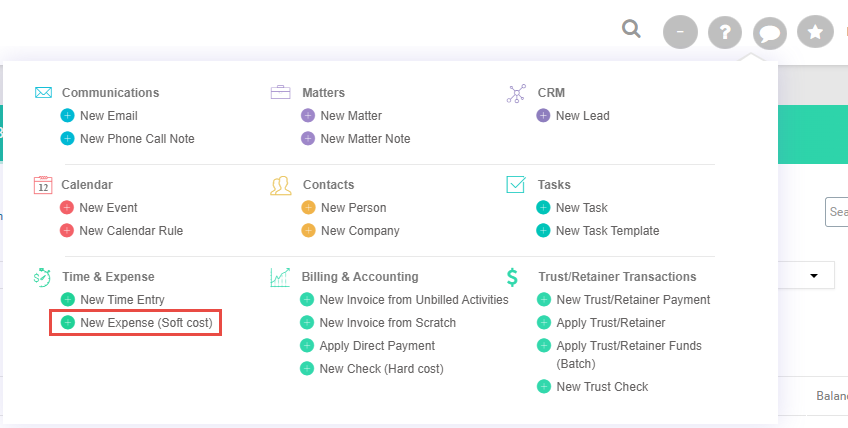The image size is (848, 428).
Task: Choose New Time Entry
Action: click(x=122, y=300)
